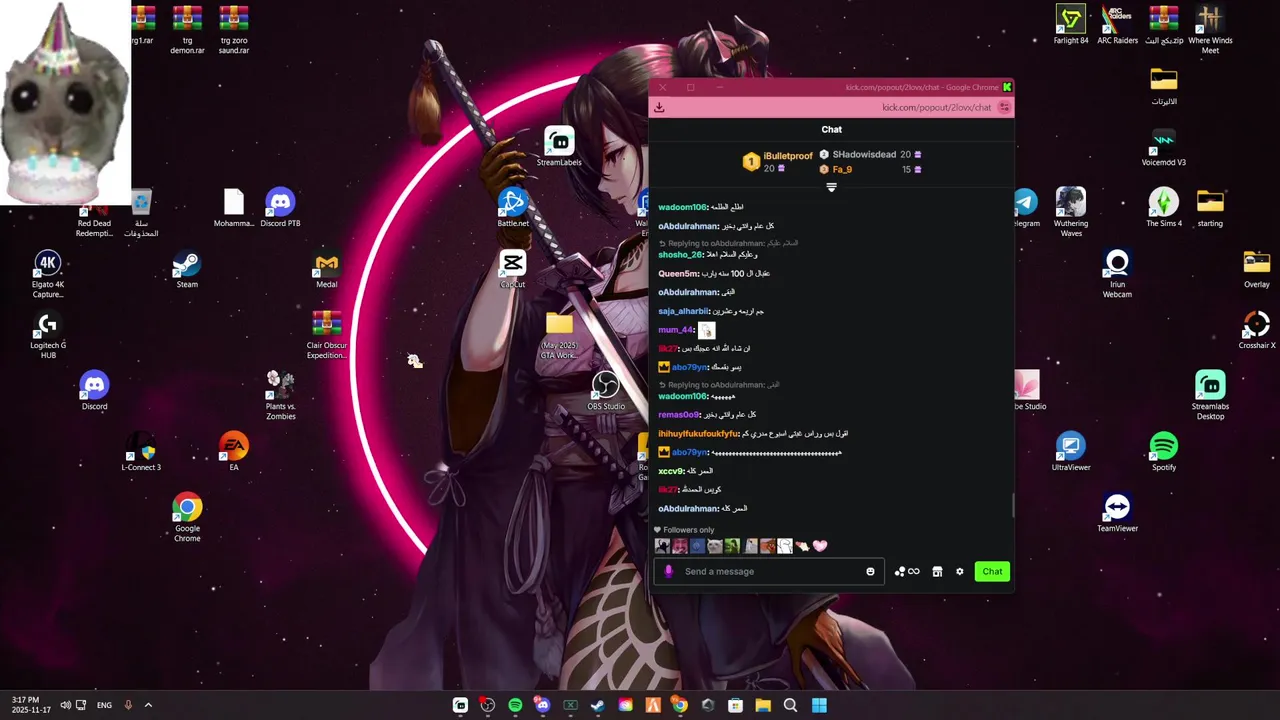This screenshot has width=1280, height=720.
Task: Focus the Send a message field
Action: [x=769, y=572]
